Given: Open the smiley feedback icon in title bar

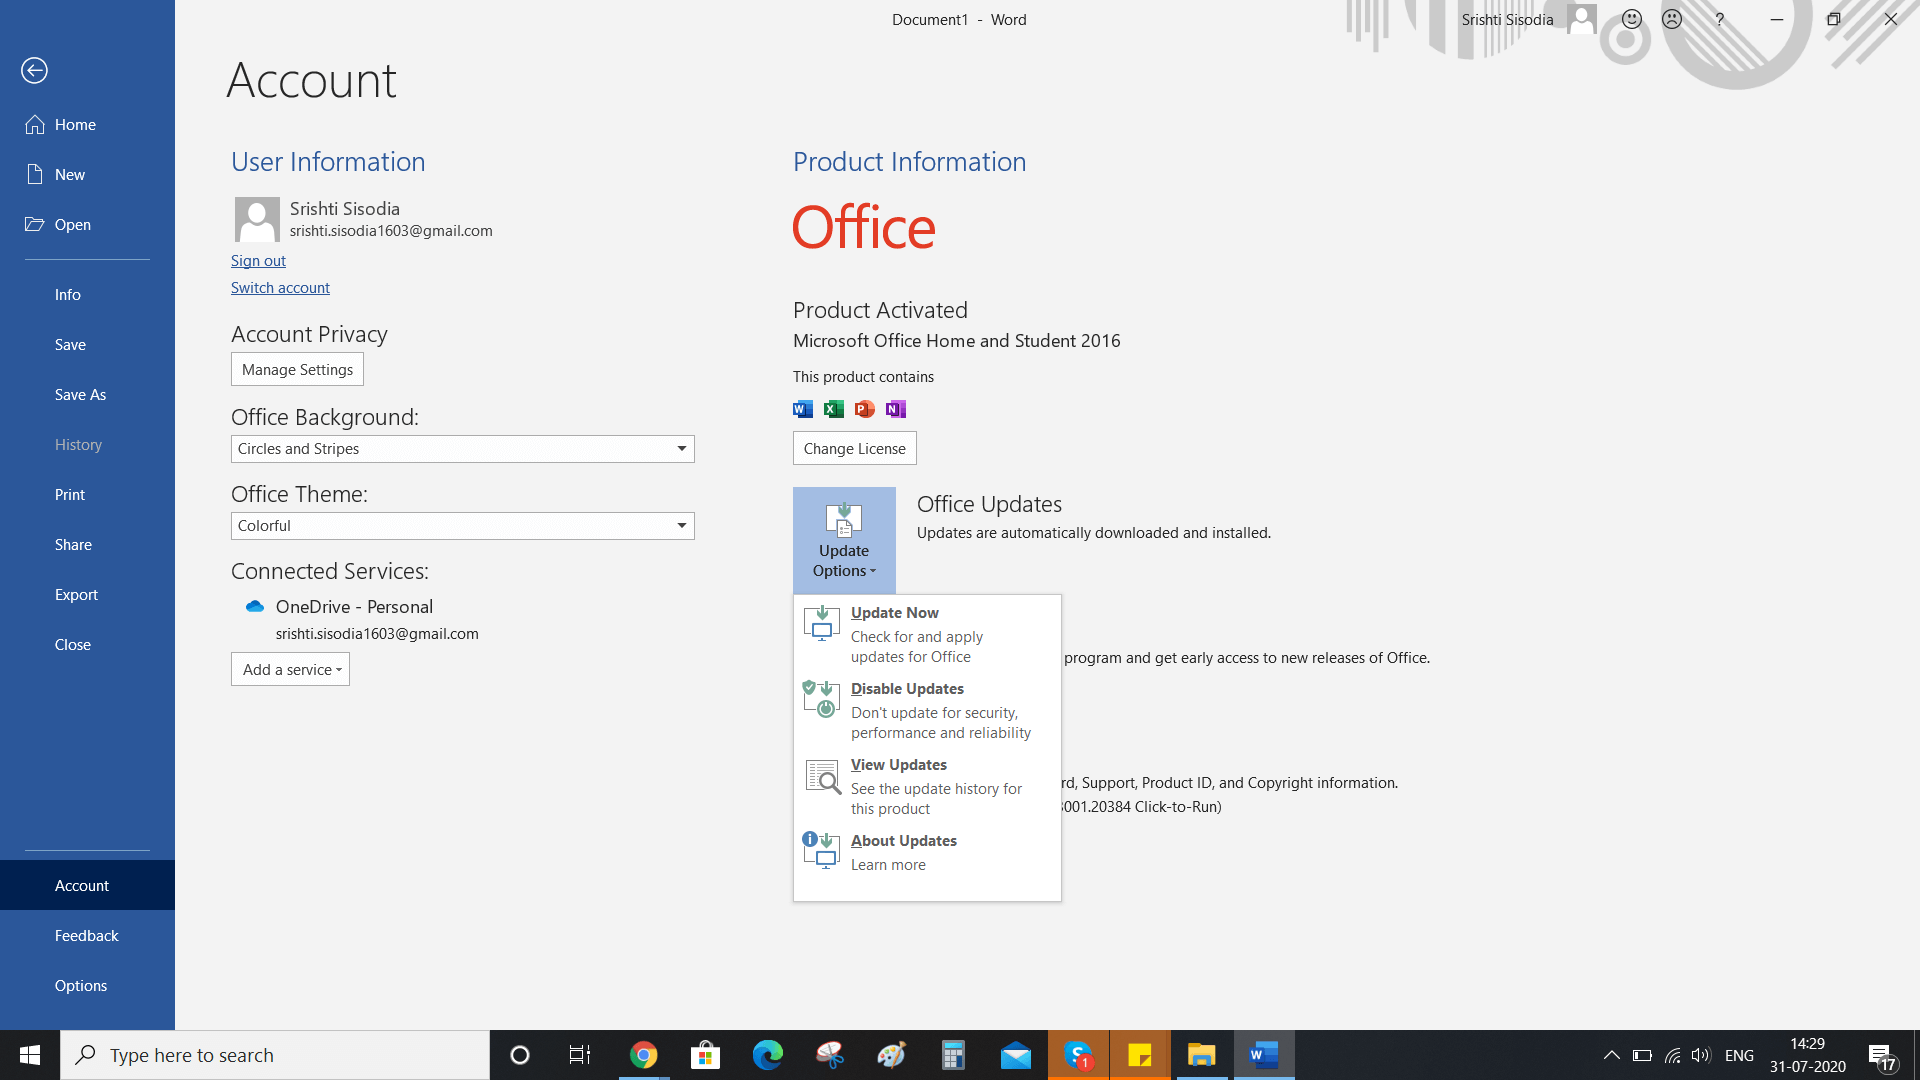Looking at the screenshot, I should coord(1630,18).
